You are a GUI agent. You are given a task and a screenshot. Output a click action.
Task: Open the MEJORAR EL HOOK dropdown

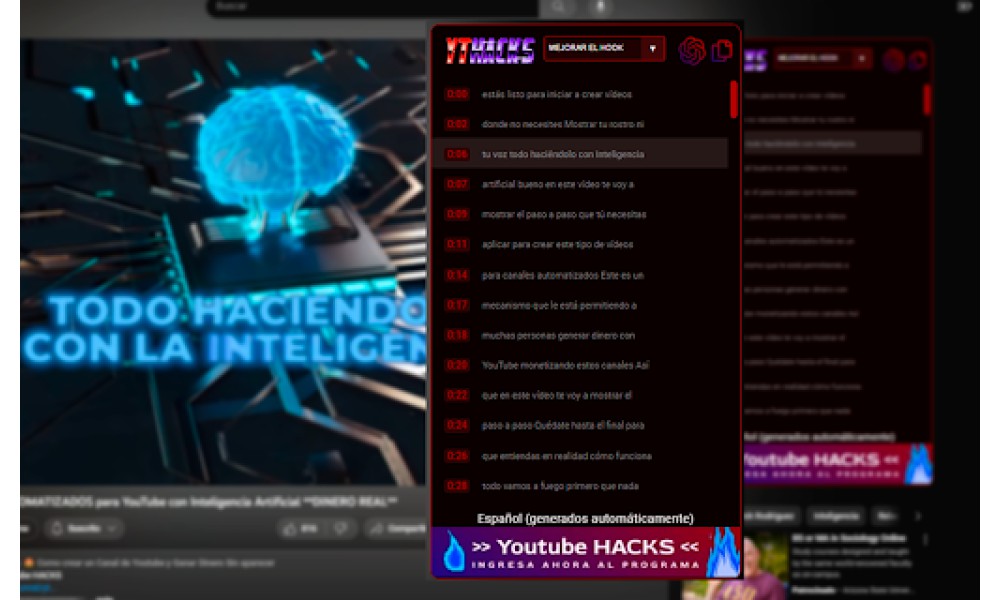pyautogui.click(x=604, y=48)
